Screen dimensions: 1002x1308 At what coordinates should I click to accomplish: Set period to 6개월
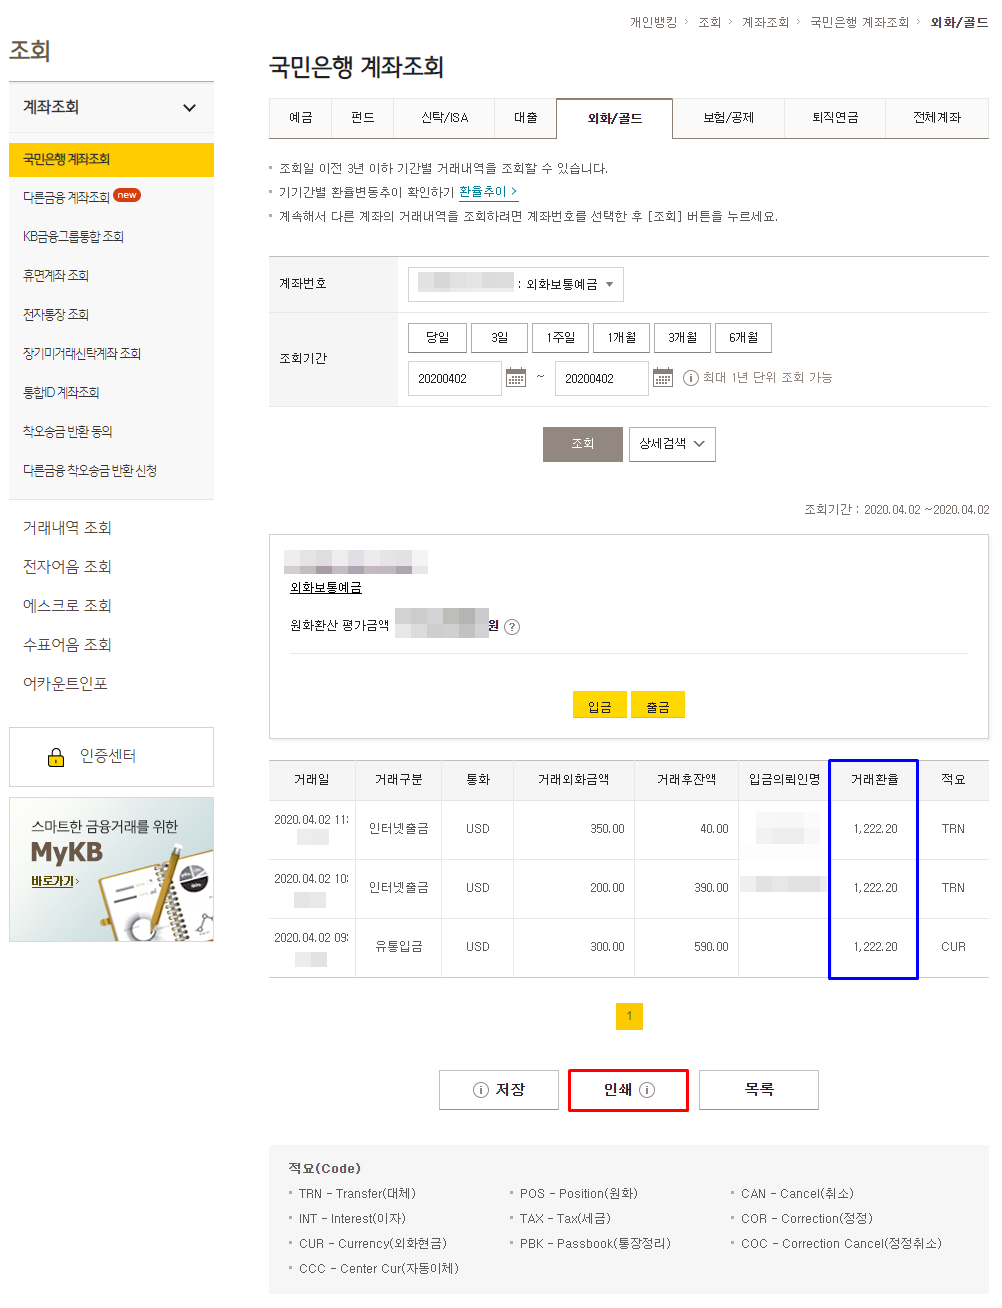pyautogui.click(x=744, y=338)
